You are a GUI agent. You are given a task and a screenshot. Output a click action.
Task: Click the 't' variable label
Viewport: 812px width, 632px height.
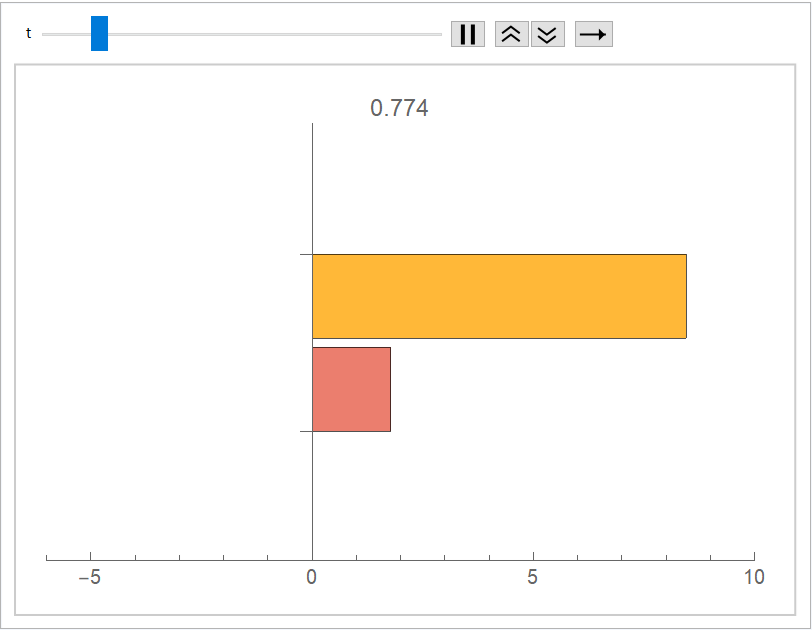pyautogui.click(x=28, y=34)
